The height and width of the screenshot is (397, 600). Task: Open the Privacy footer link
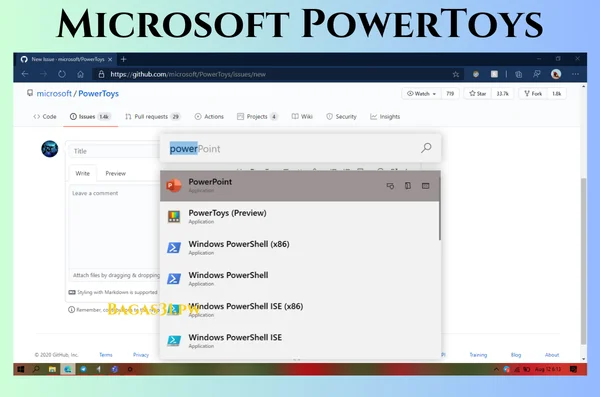pyautogui.click(x=141, y=355)
